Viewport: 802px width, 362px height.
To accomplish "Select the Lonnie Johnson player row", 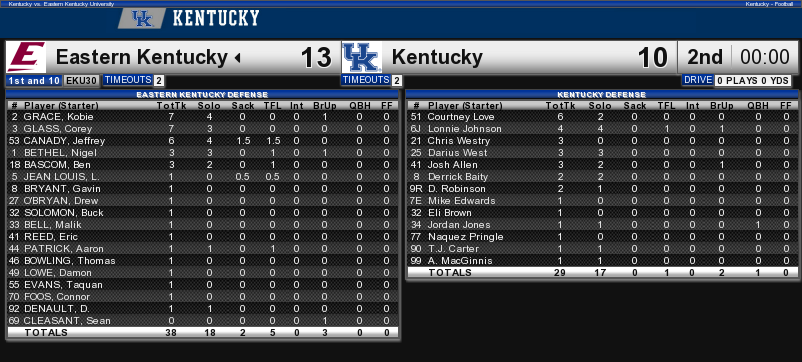I will tap(602, 129).
